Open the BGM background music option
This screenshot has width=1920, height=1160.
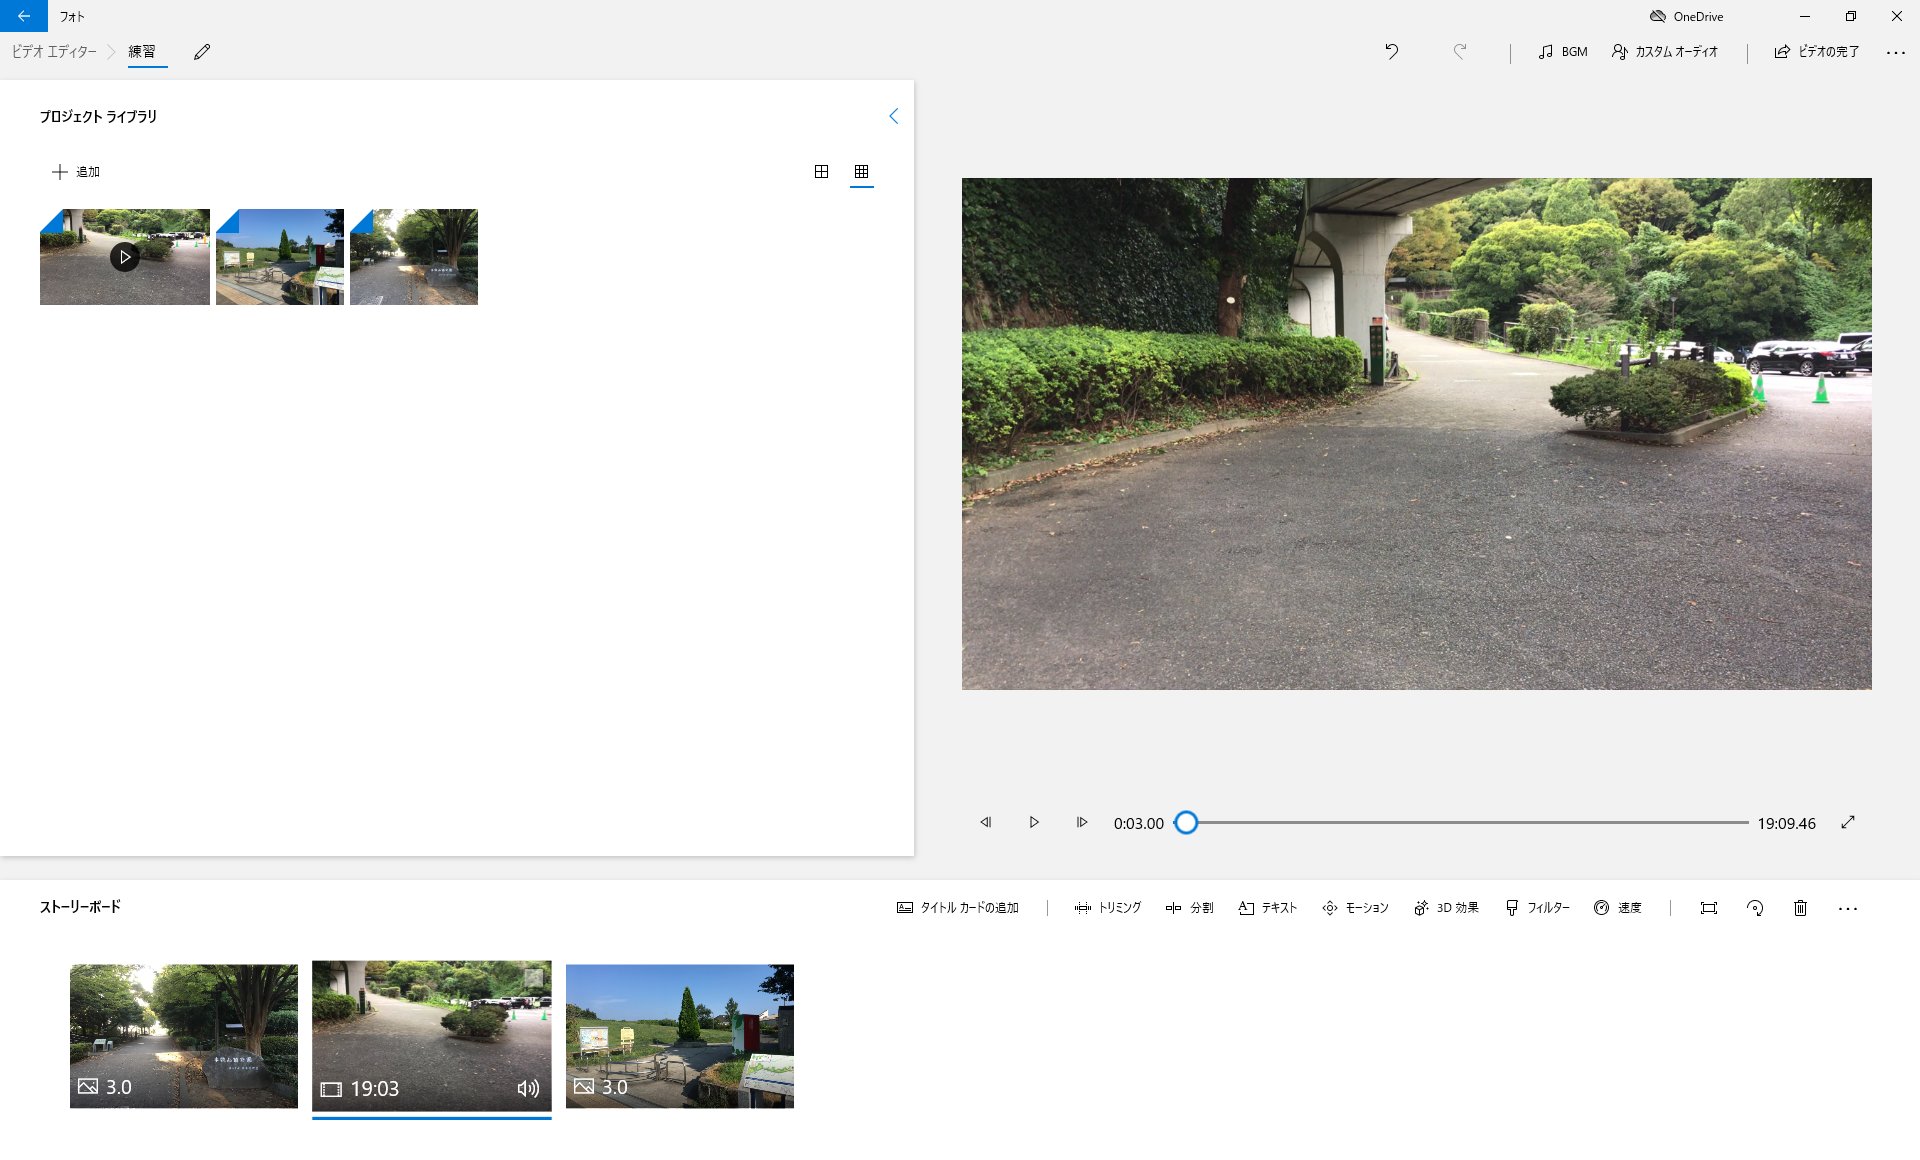(x=1563, y=52)
